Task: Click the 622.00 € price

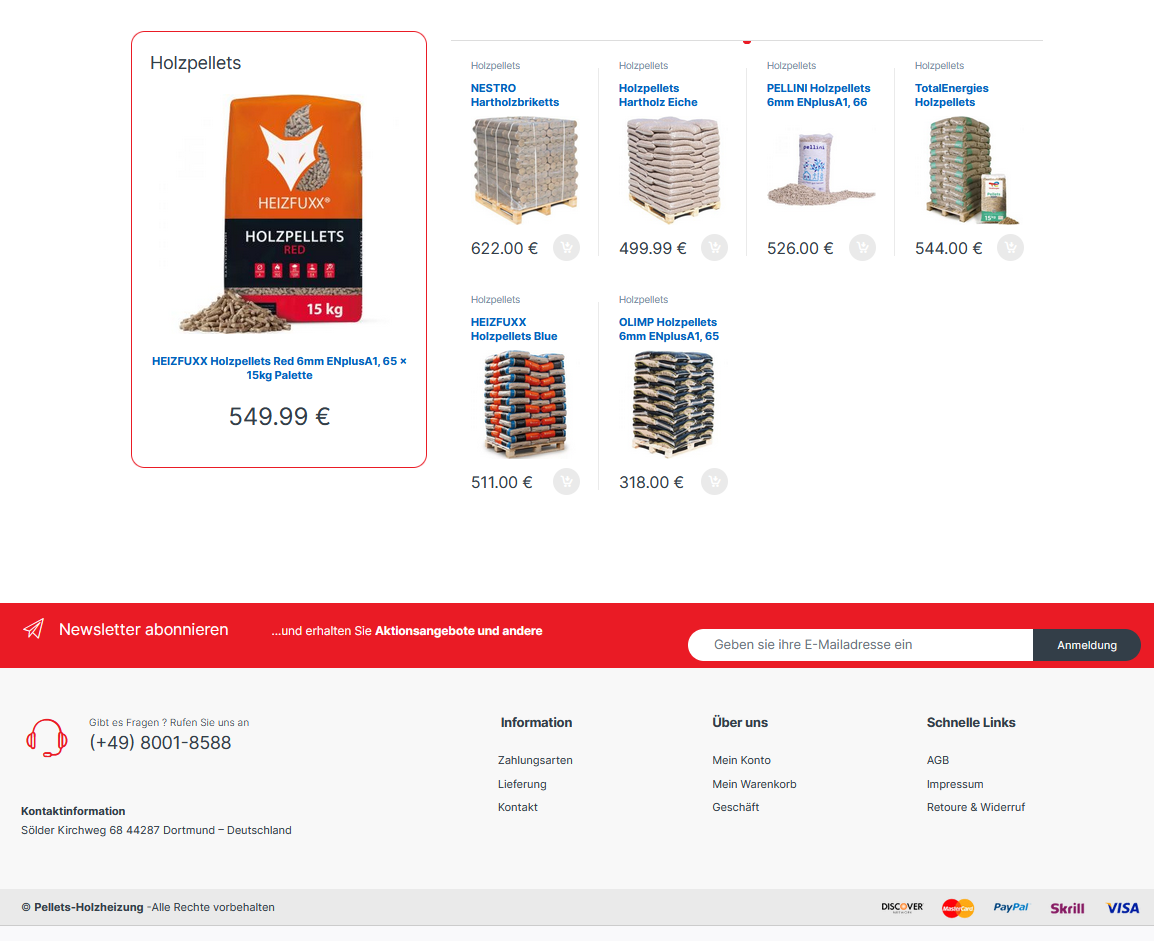Action: [504, 248]
